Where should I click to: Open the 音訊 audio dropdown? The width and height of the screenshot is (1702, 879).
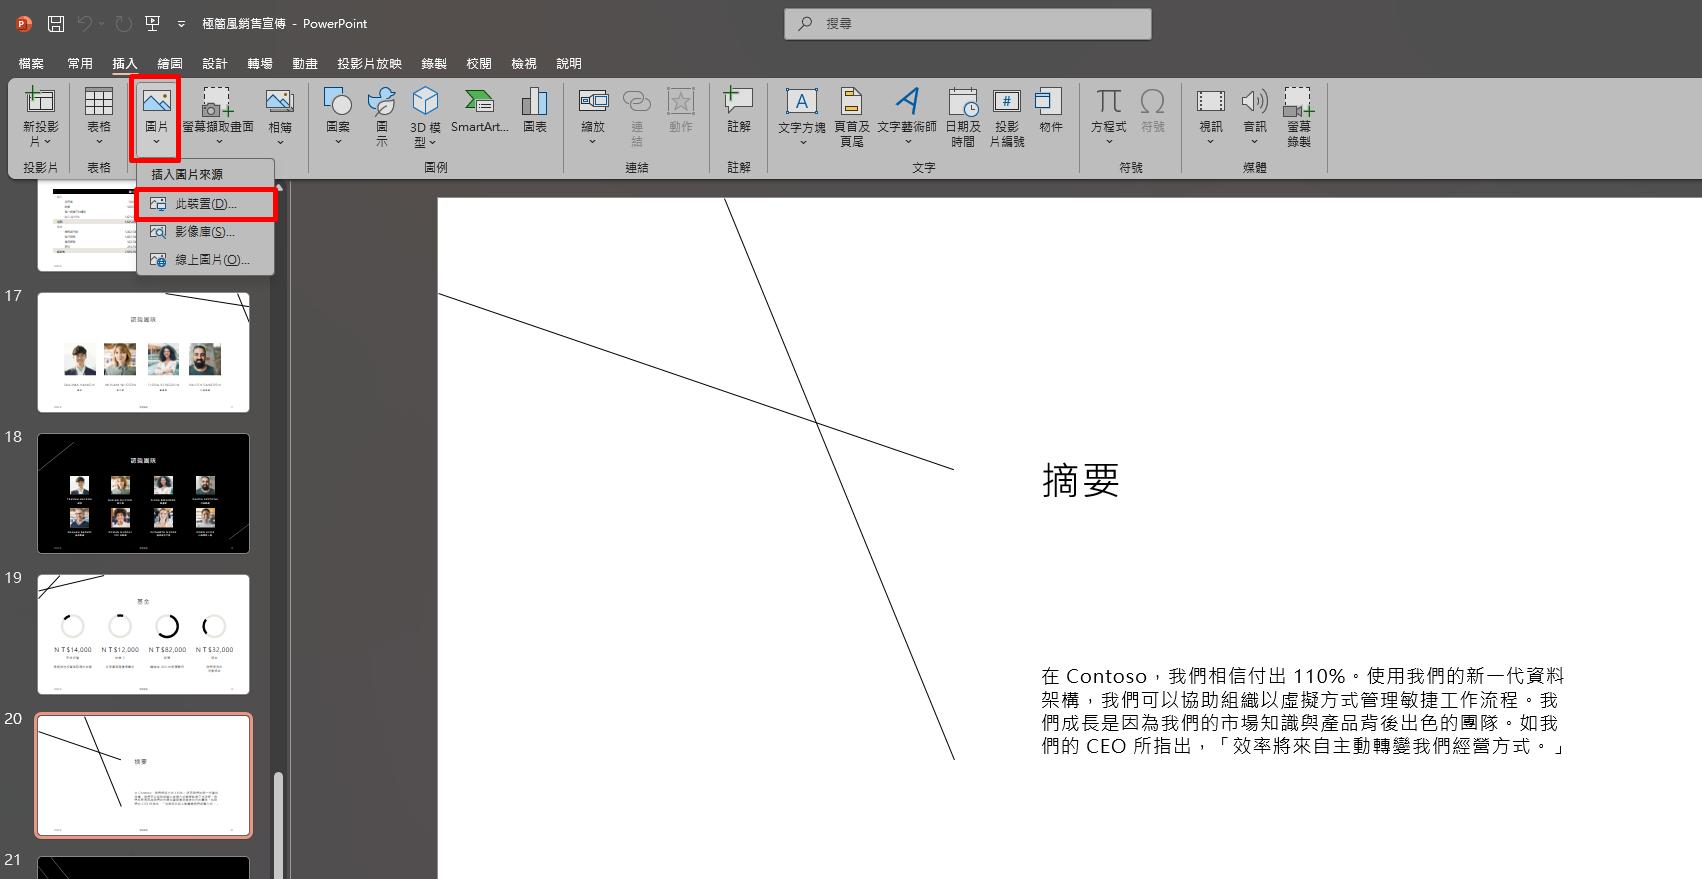click(x=1254, y=142)
